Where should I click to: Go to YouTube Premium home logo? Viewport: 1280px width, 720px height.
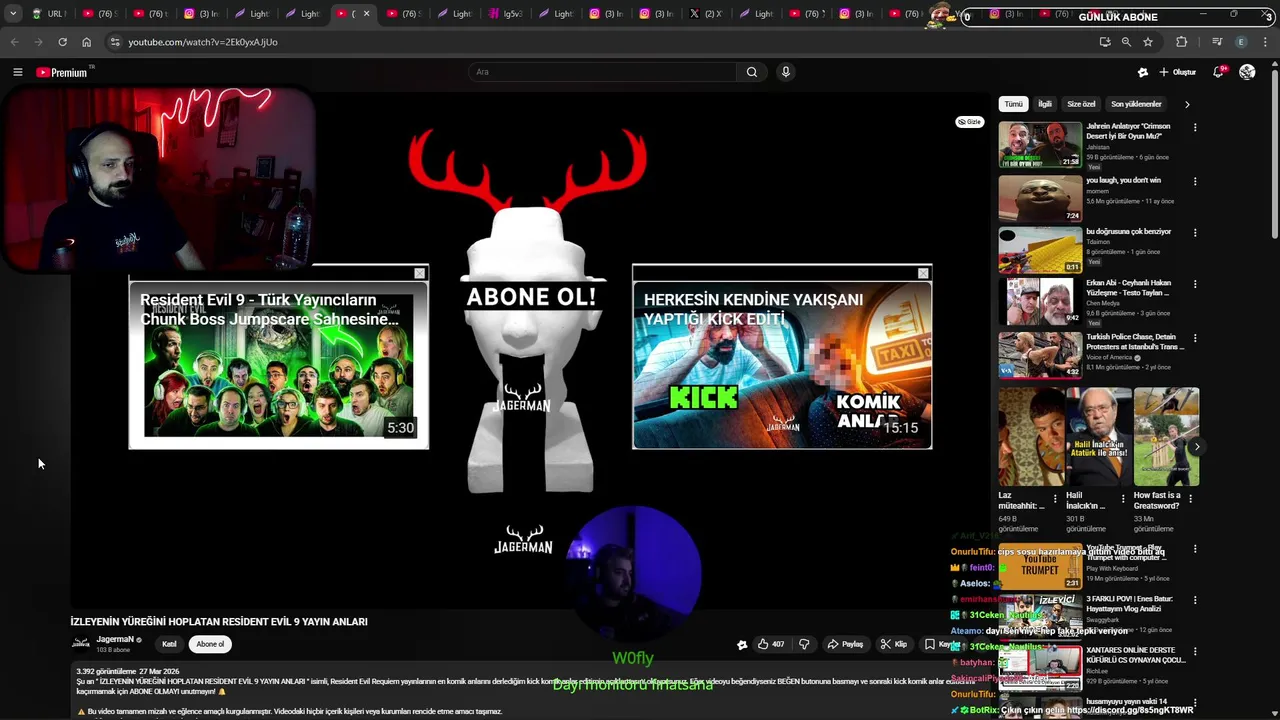(x=62, y=72)
